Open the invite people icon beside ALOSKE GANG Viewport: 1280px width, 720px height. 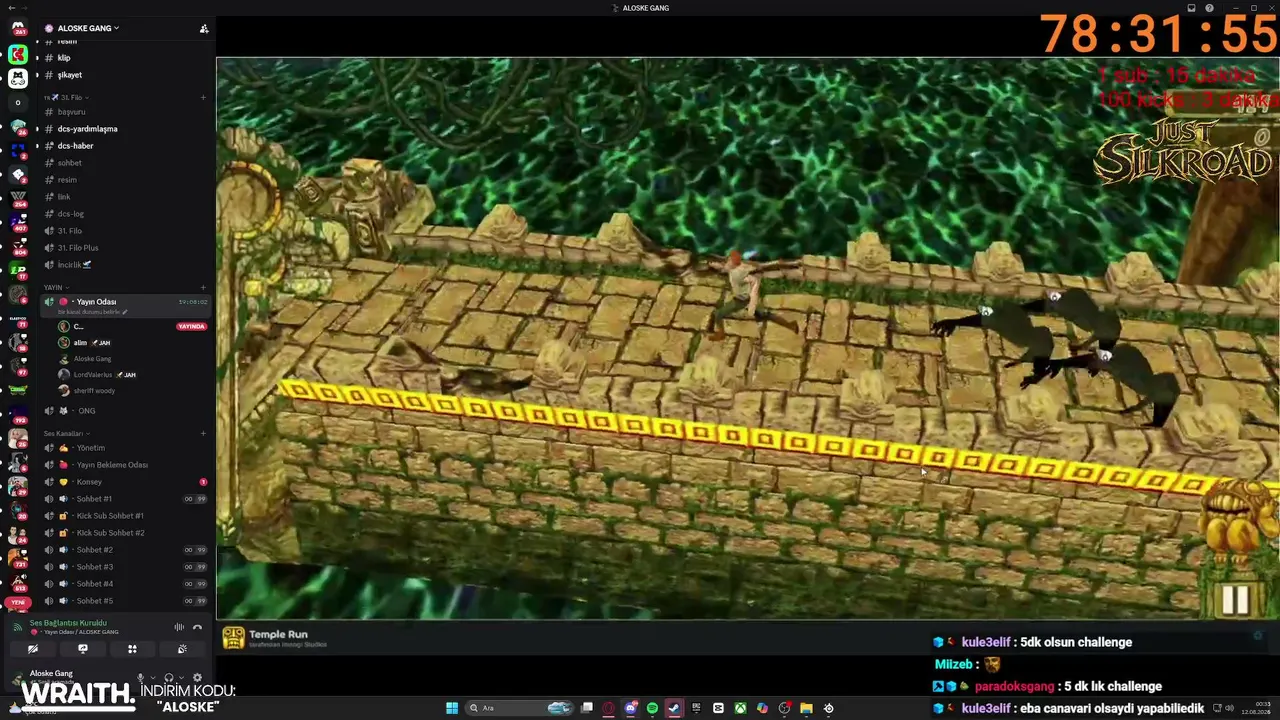(x=204, y=28)
